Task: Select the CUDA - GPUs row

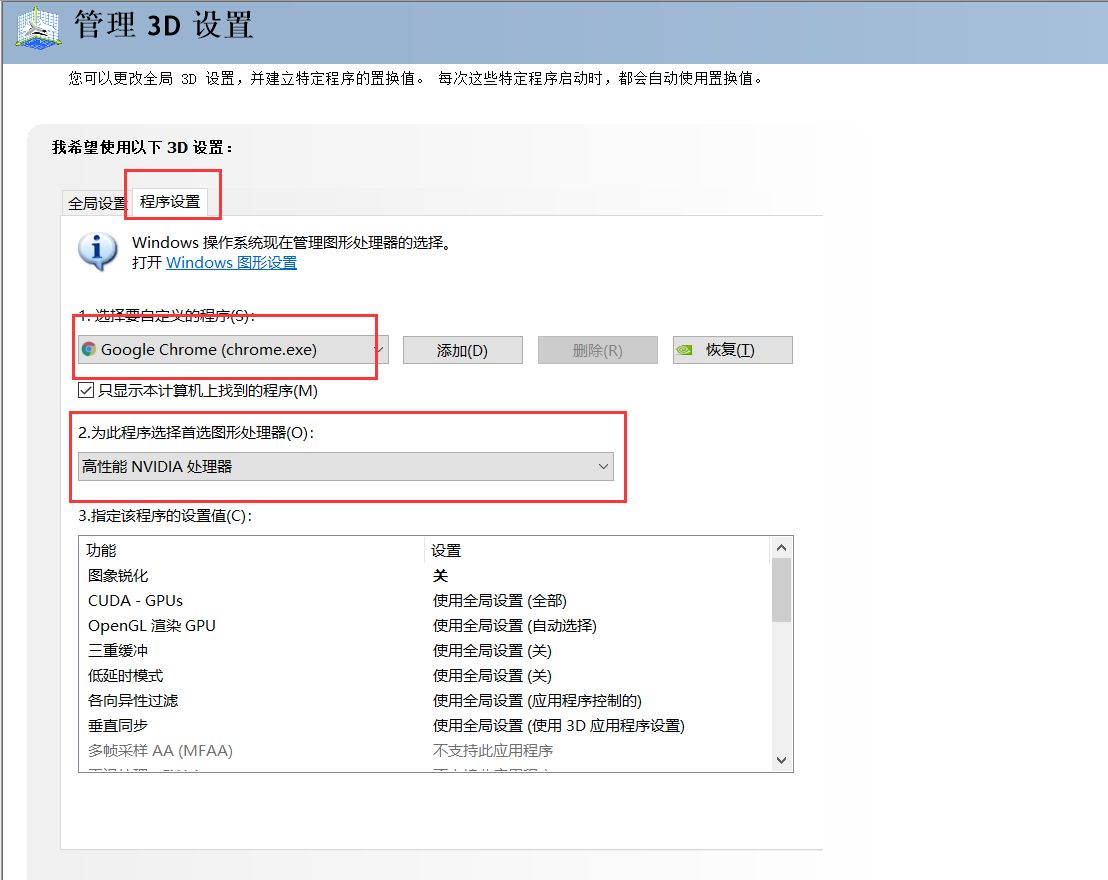Action: coord(424,601)
